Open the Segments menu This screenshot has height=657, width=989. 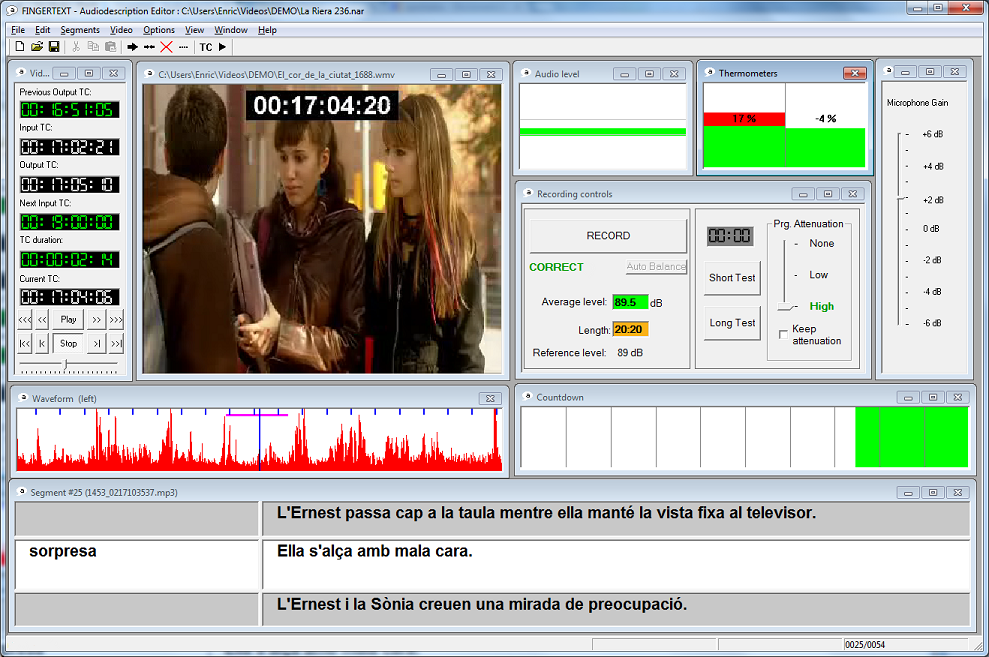pos(80,30)
